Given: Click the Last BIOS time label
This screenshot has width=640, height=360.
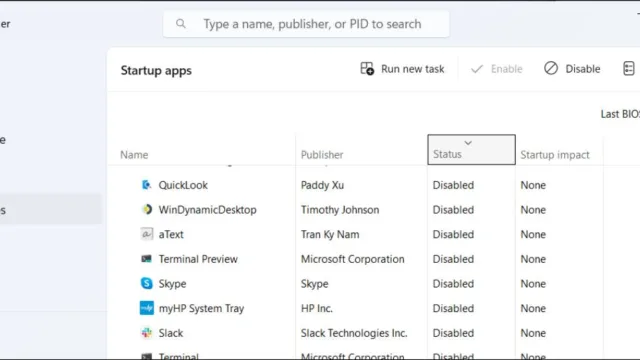Looking at the screenshot, I should tap(620, 114).
